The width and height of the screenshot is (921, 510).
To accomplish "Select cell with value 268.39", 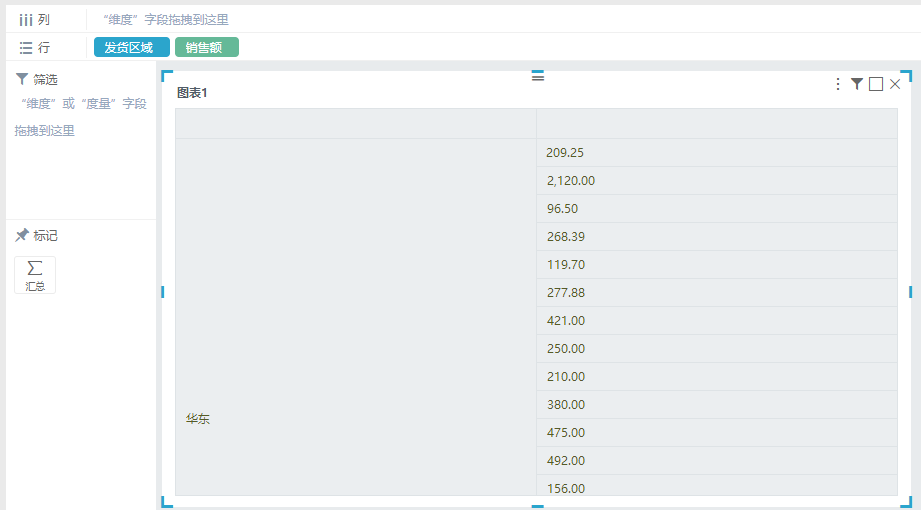I will pos(717,237).
